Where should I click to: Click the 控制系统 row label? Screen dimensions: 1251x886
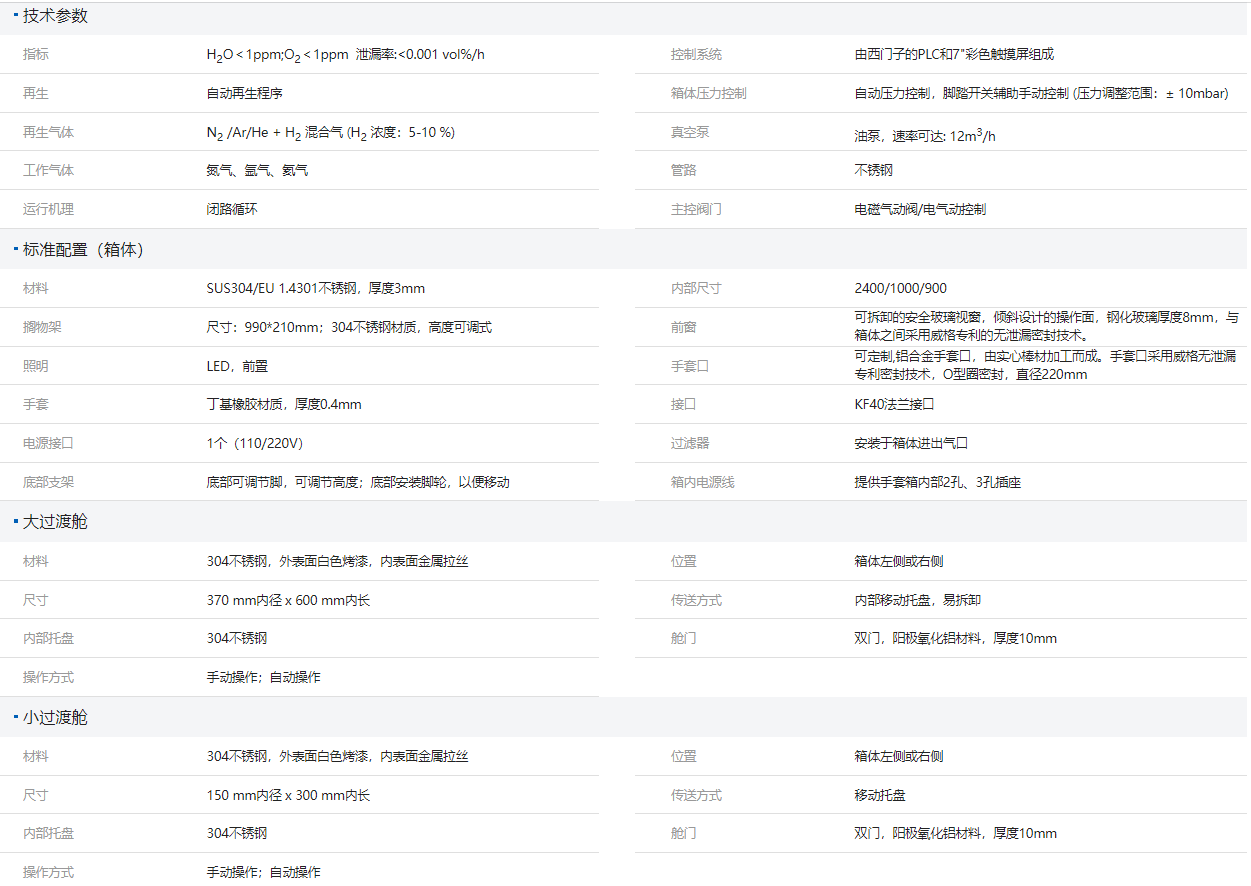pos(696,55)
